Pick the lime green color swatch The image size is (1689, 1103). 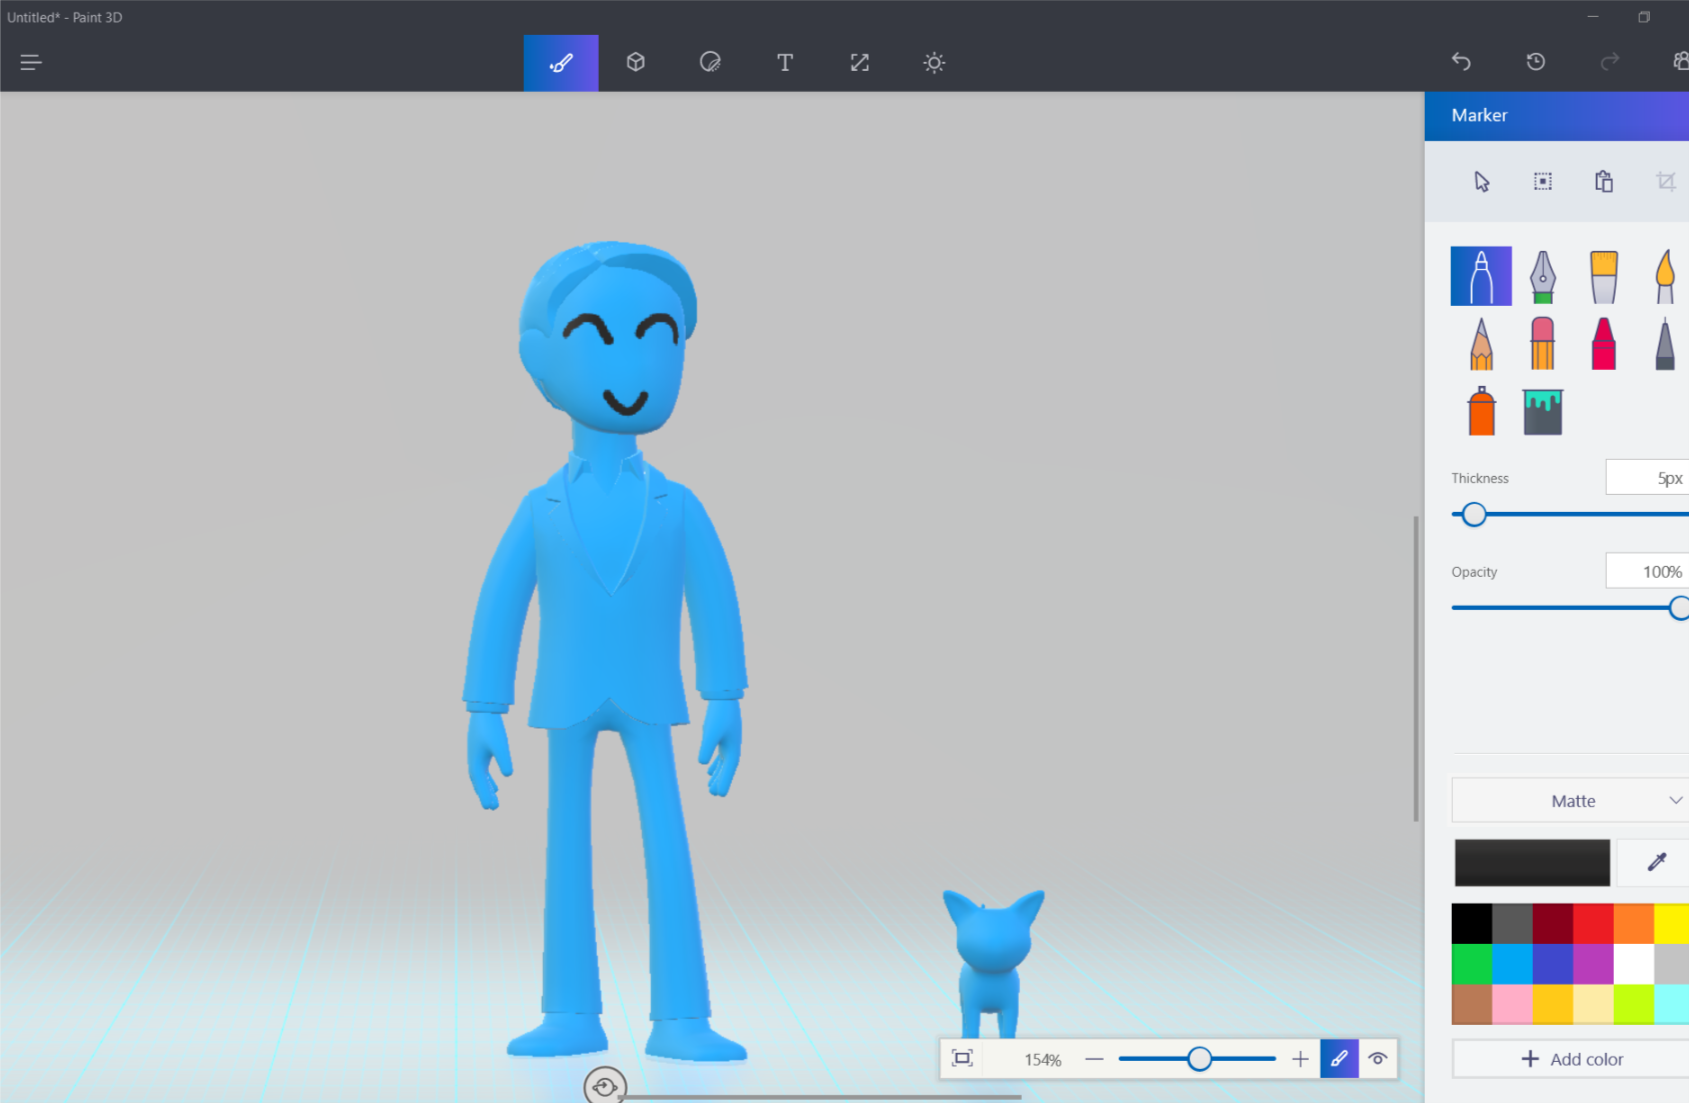pos(1633,1004)
